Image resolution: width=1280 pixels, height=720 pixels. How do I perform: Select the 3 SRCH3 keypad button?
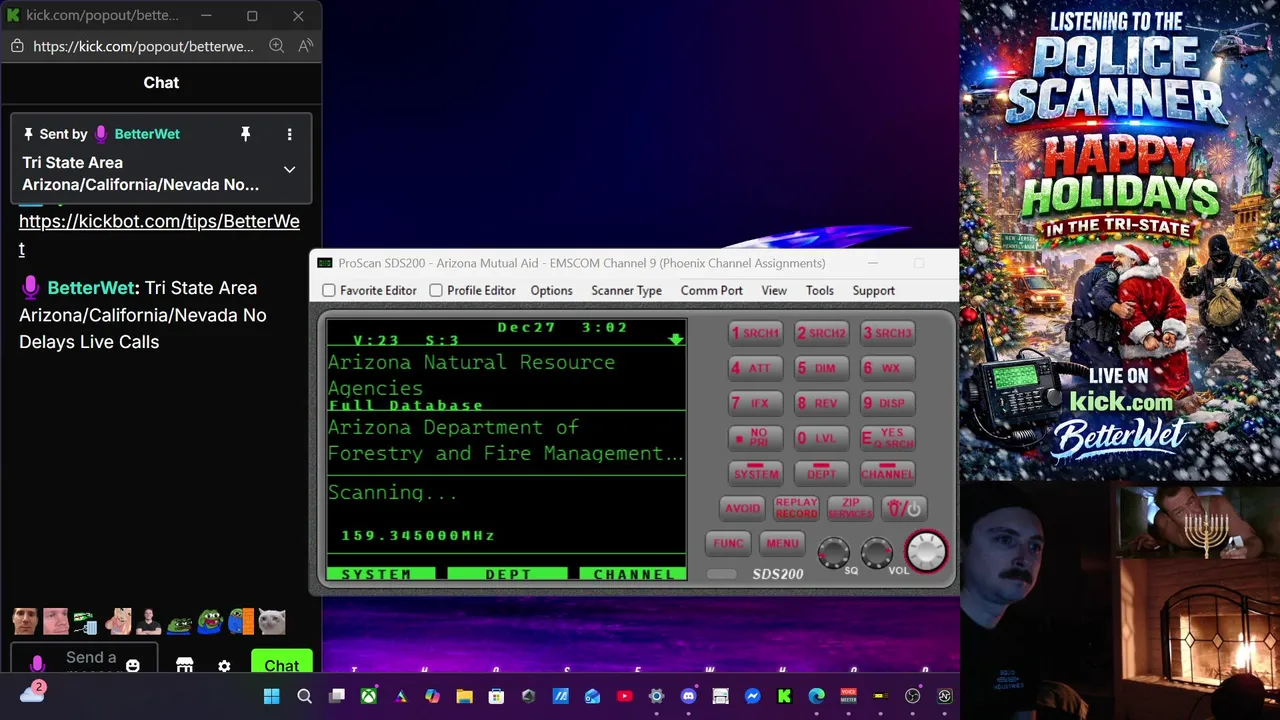tap(887, 333)
